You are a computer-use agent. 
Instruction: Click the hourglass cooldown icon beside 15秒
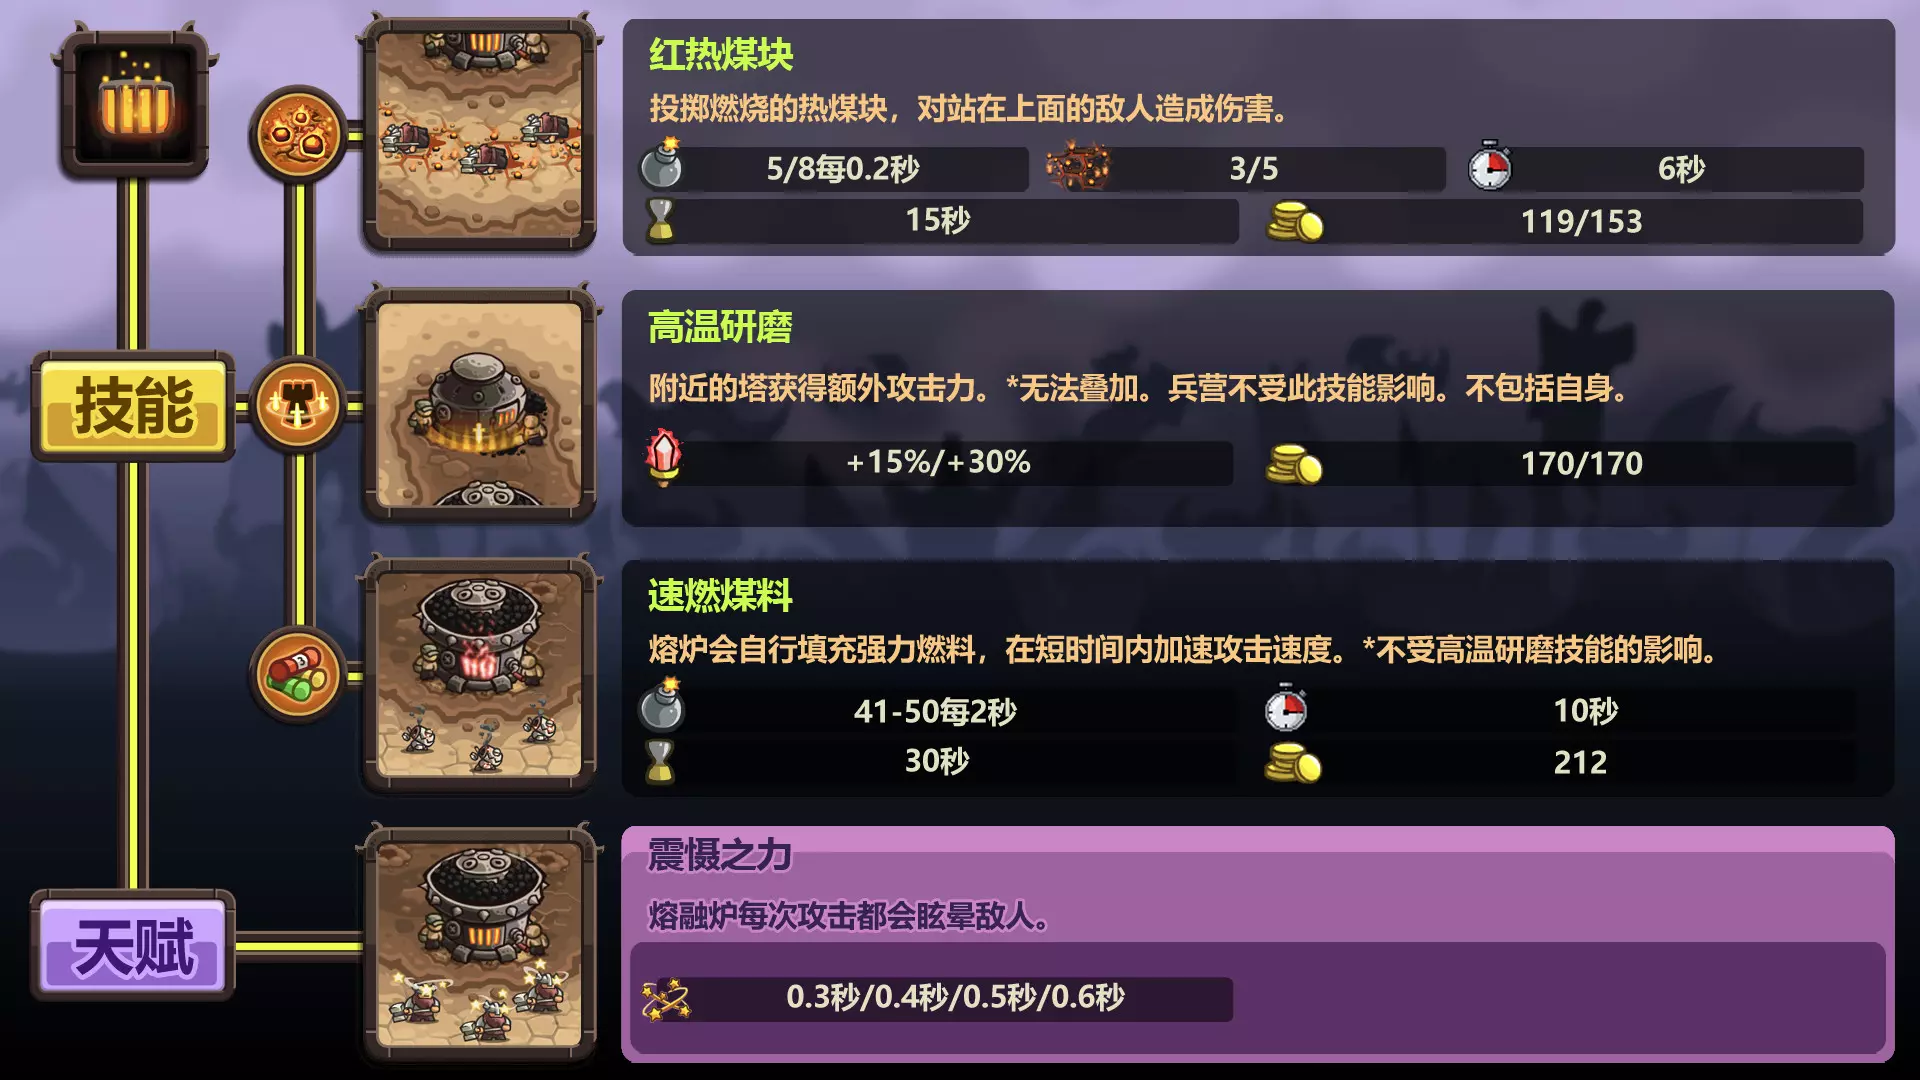point(660,220)
